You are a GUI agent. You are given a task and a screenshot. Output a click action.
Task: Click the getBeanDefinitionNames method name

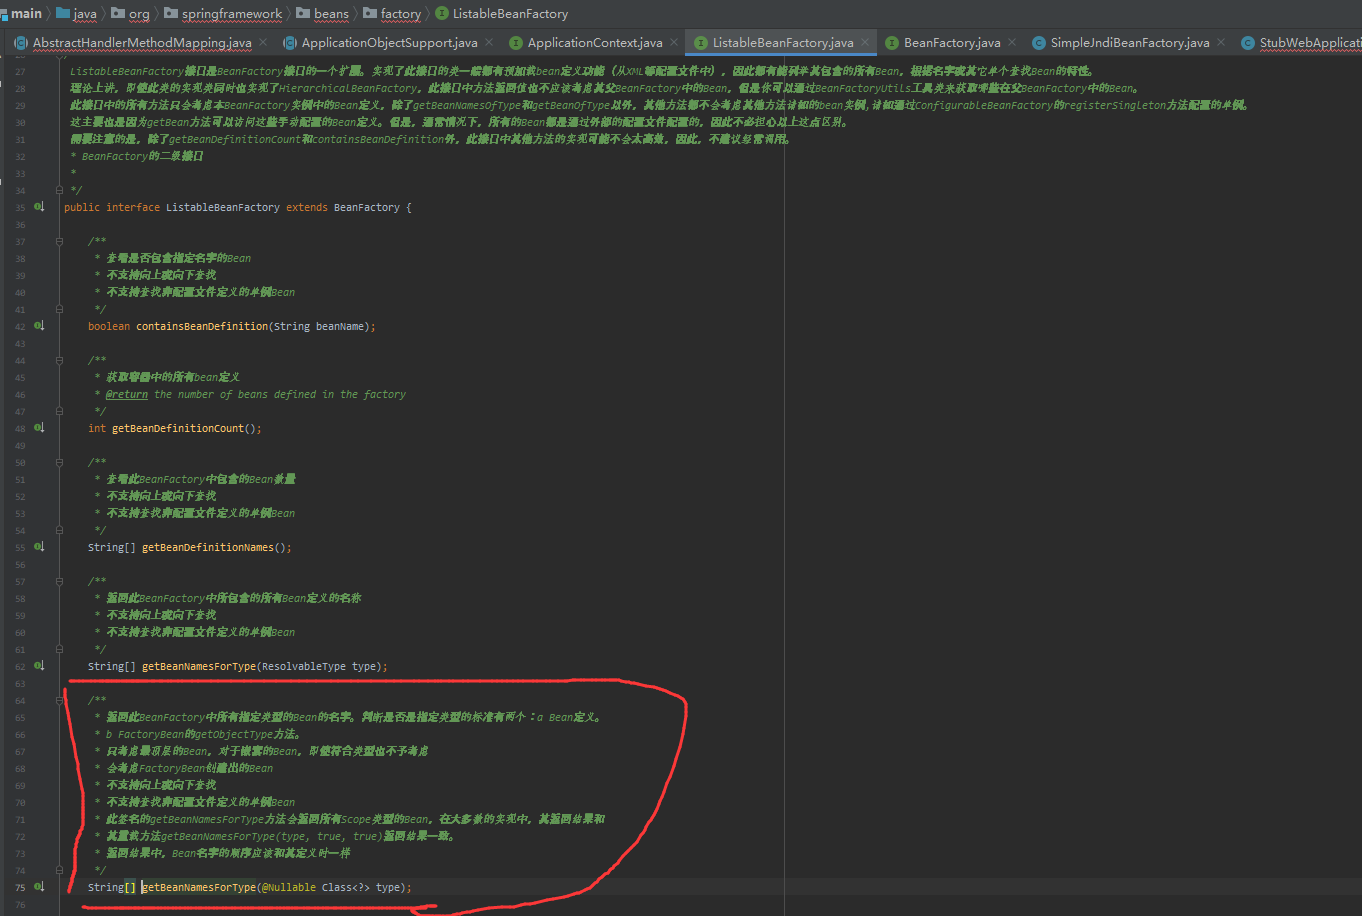point(208,547)
